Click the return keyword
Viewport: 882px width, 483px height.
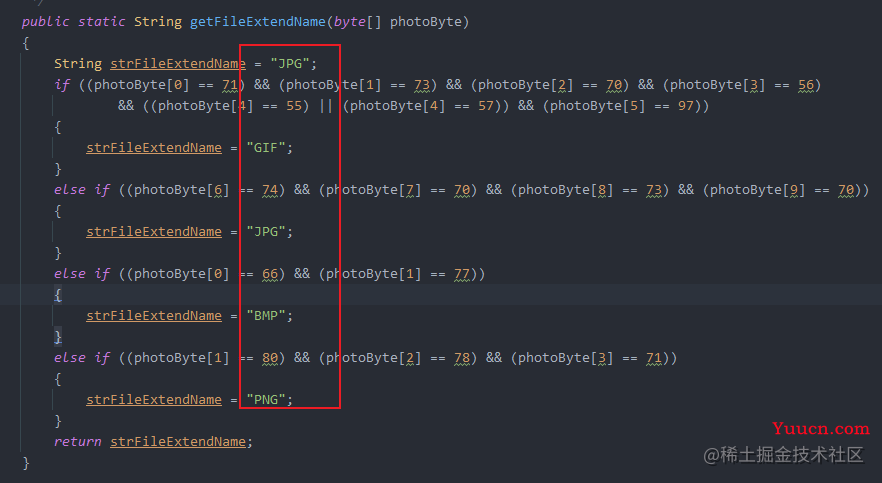[x=78, y=441]
